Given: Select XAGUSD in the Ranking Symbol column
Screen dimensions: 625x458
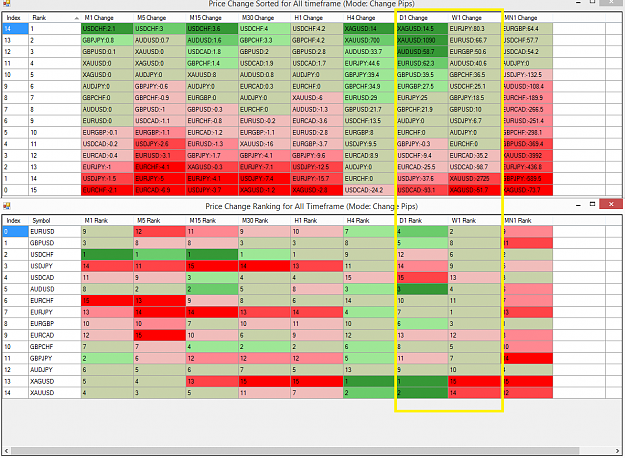Looking at the screenshot, I should click(x=55, y=381).
